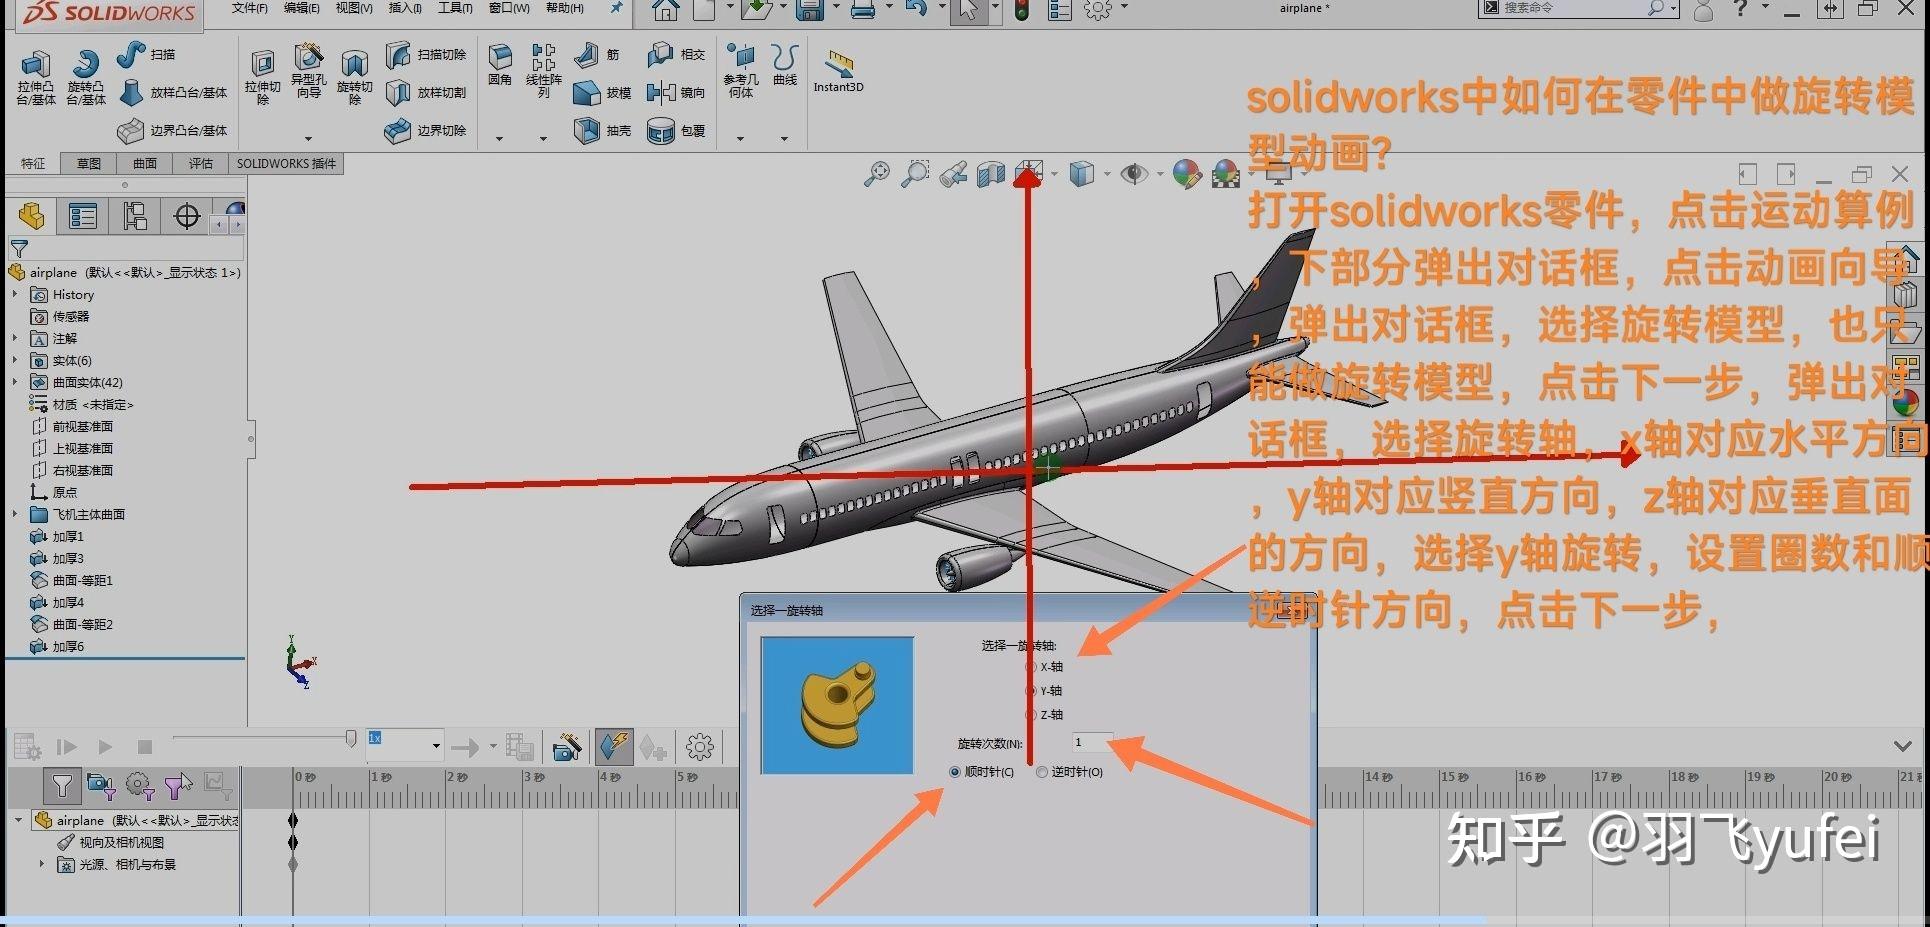Toggle Filter Selected funnel with cursor
The height and width of the screenshot is (927, 1930).
[179, 786]
